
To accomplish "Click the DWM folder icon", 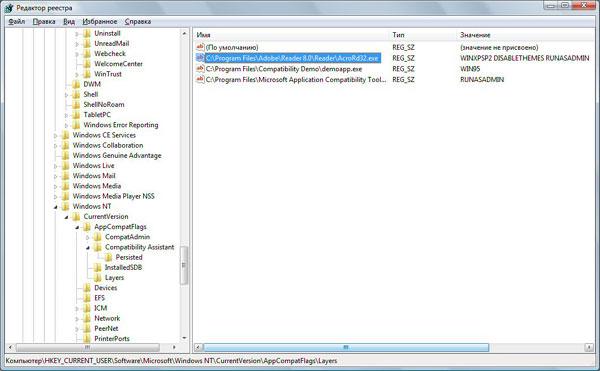I will coord(77,84).
